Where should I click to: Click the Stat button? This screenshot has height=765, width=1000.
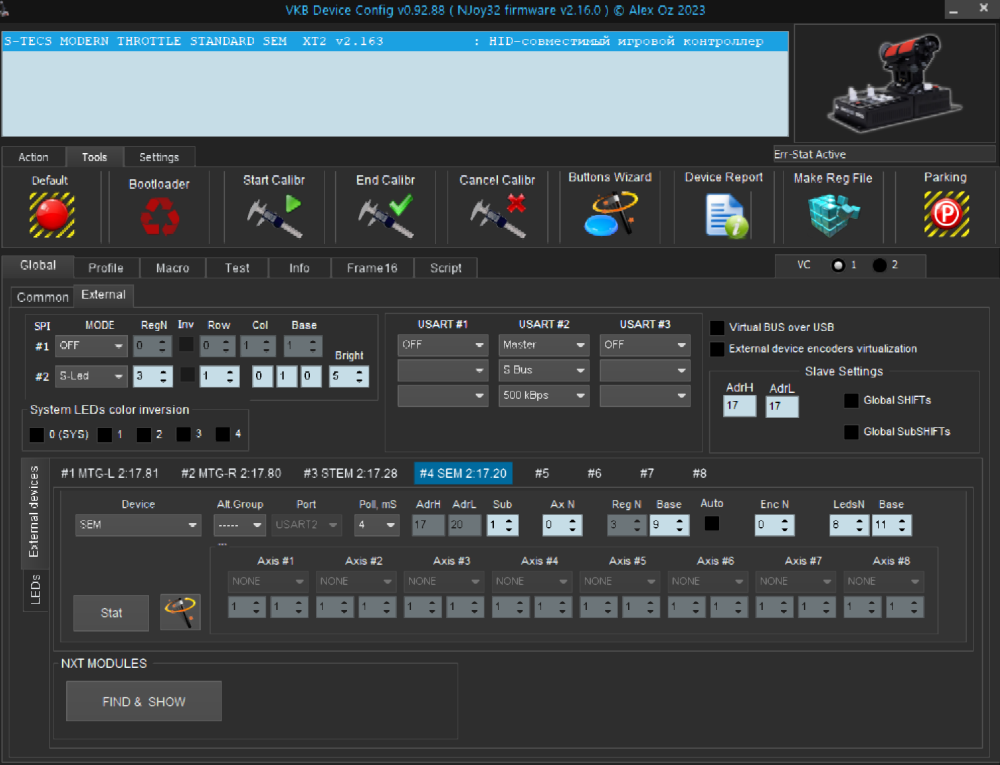(111, 613)
